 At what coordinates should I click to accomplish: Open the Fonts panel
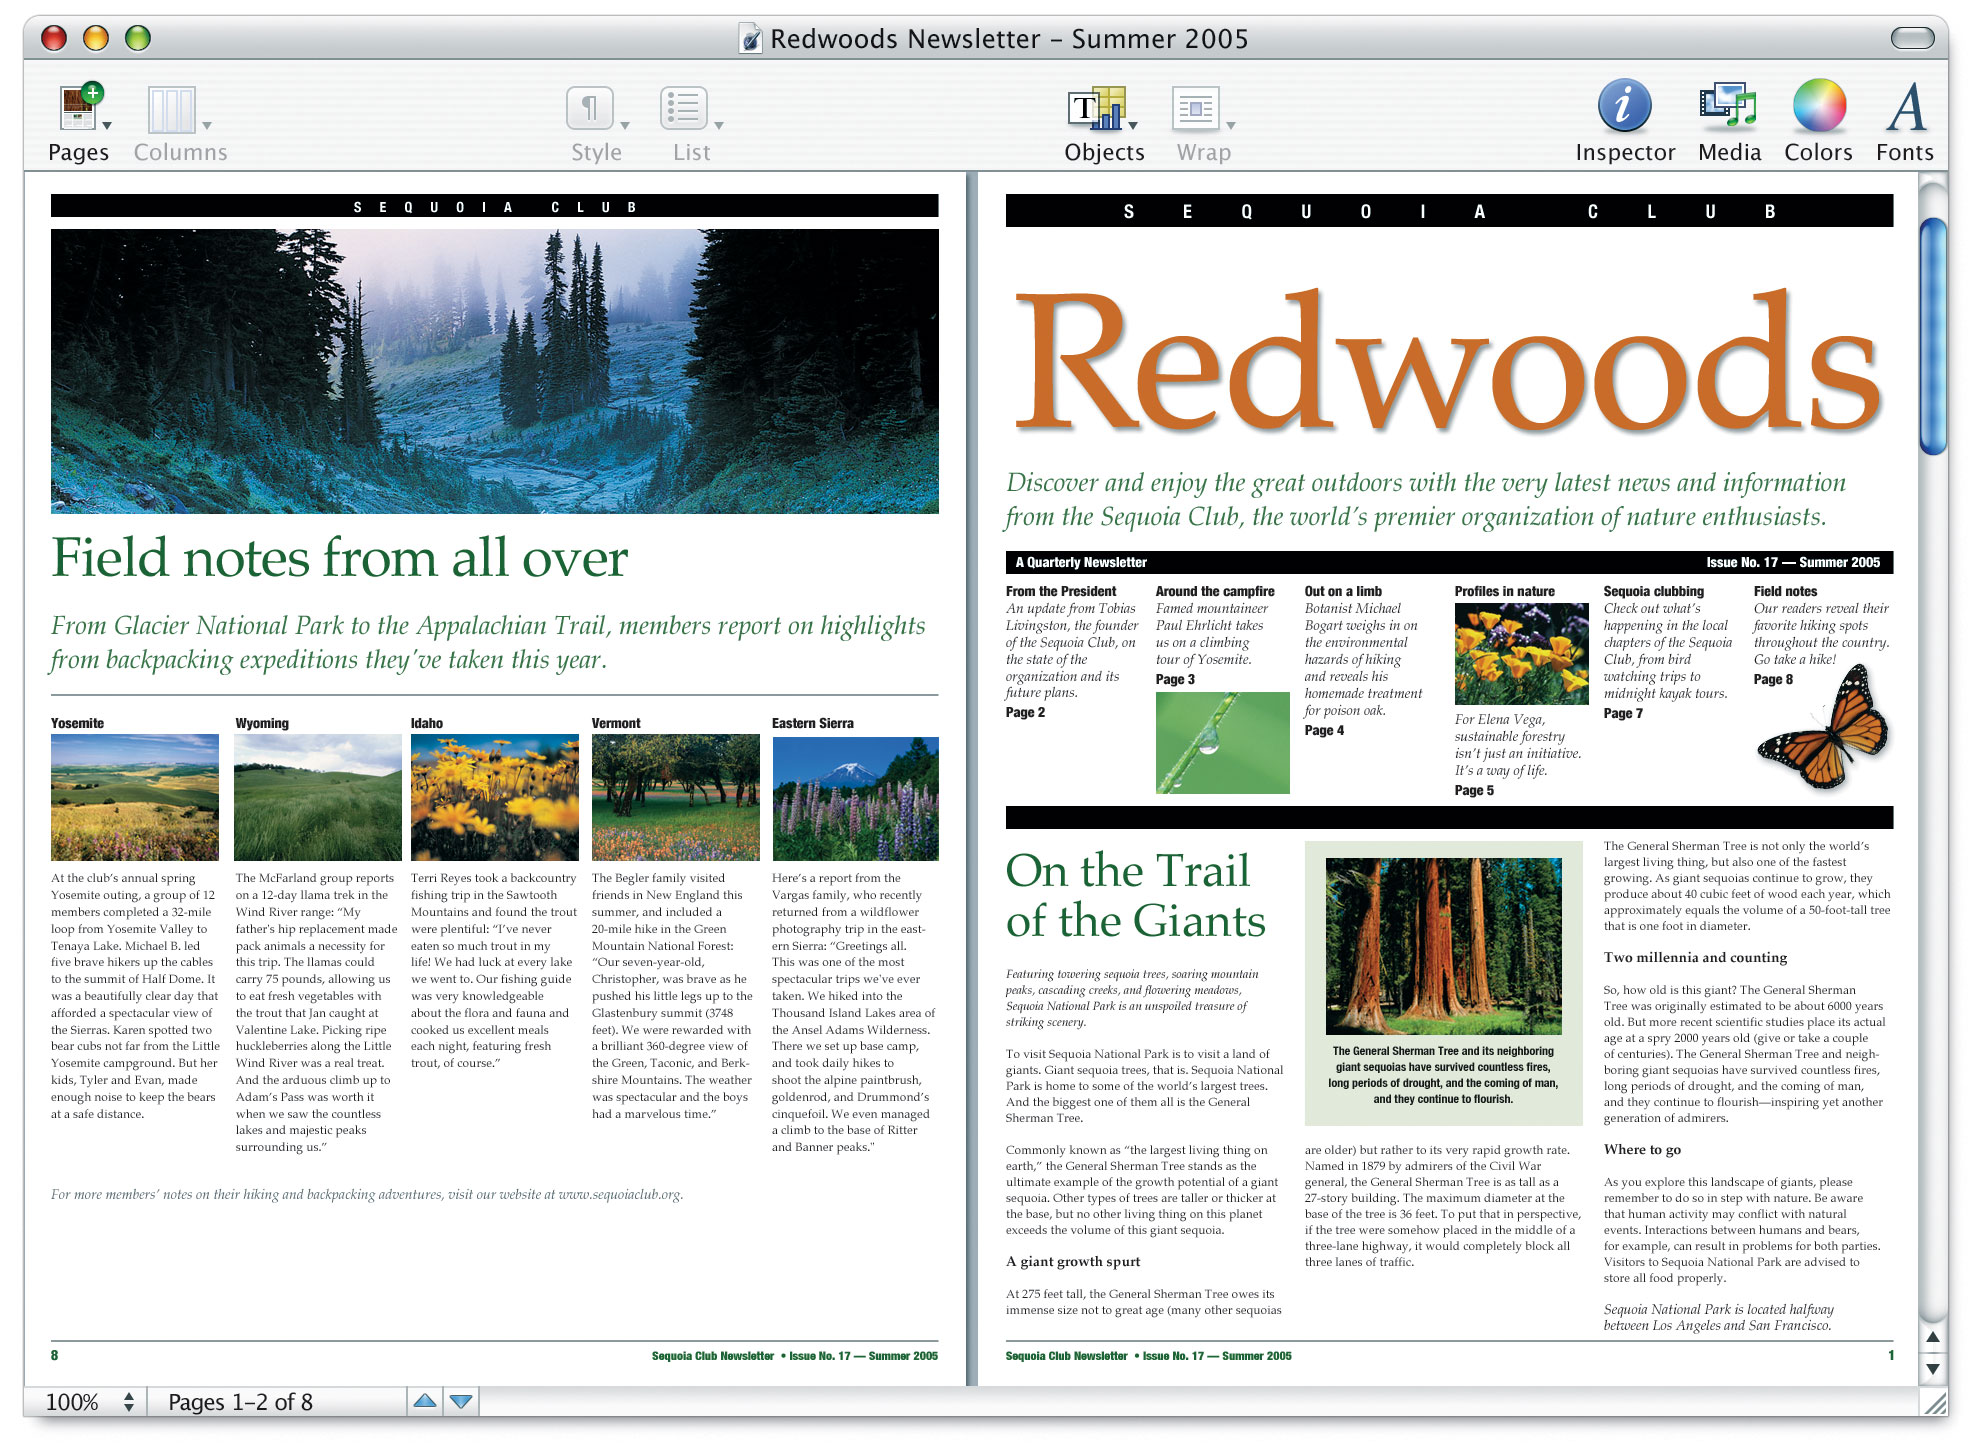[x=1906, y=106]
